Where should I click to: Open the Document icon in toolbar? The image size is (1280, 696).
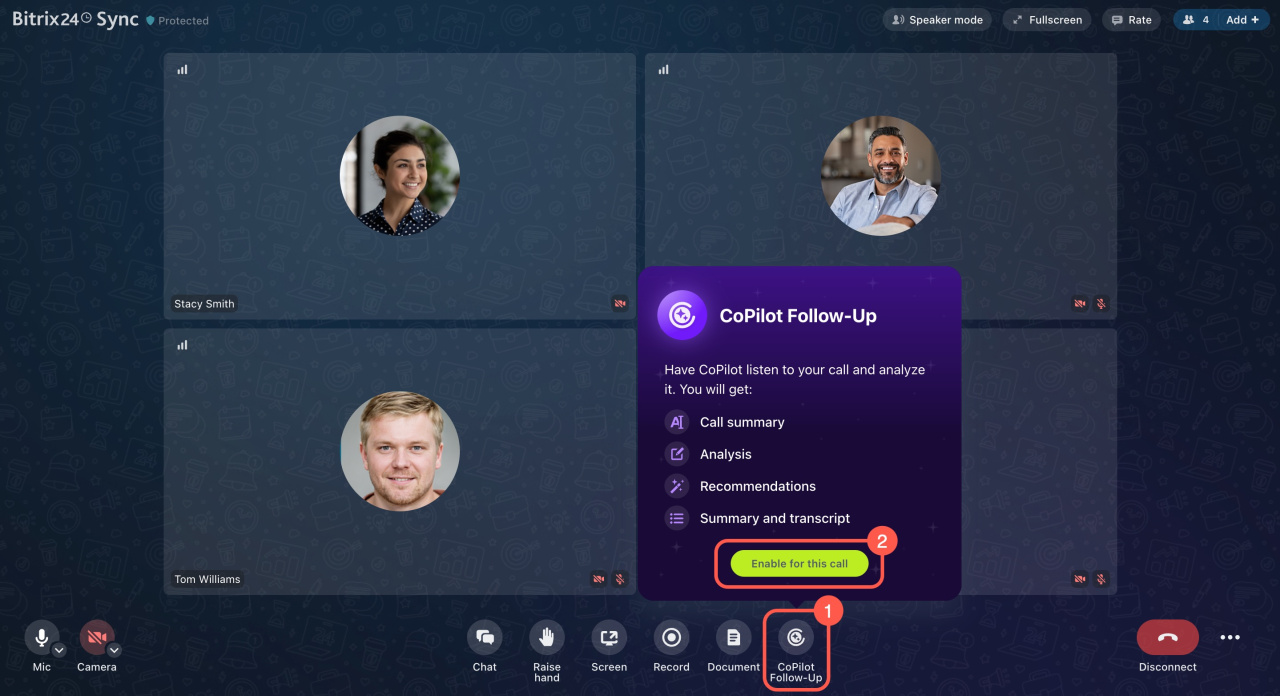[733, 637]
